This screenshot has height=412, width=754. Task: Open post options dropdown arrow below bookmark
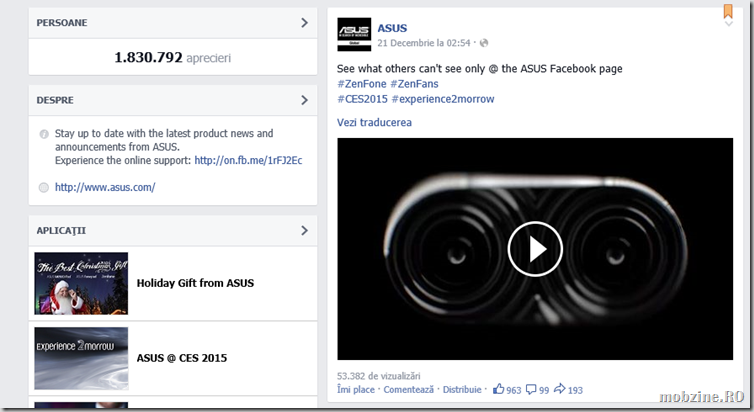pyautogui.click(x=729, y=24)
